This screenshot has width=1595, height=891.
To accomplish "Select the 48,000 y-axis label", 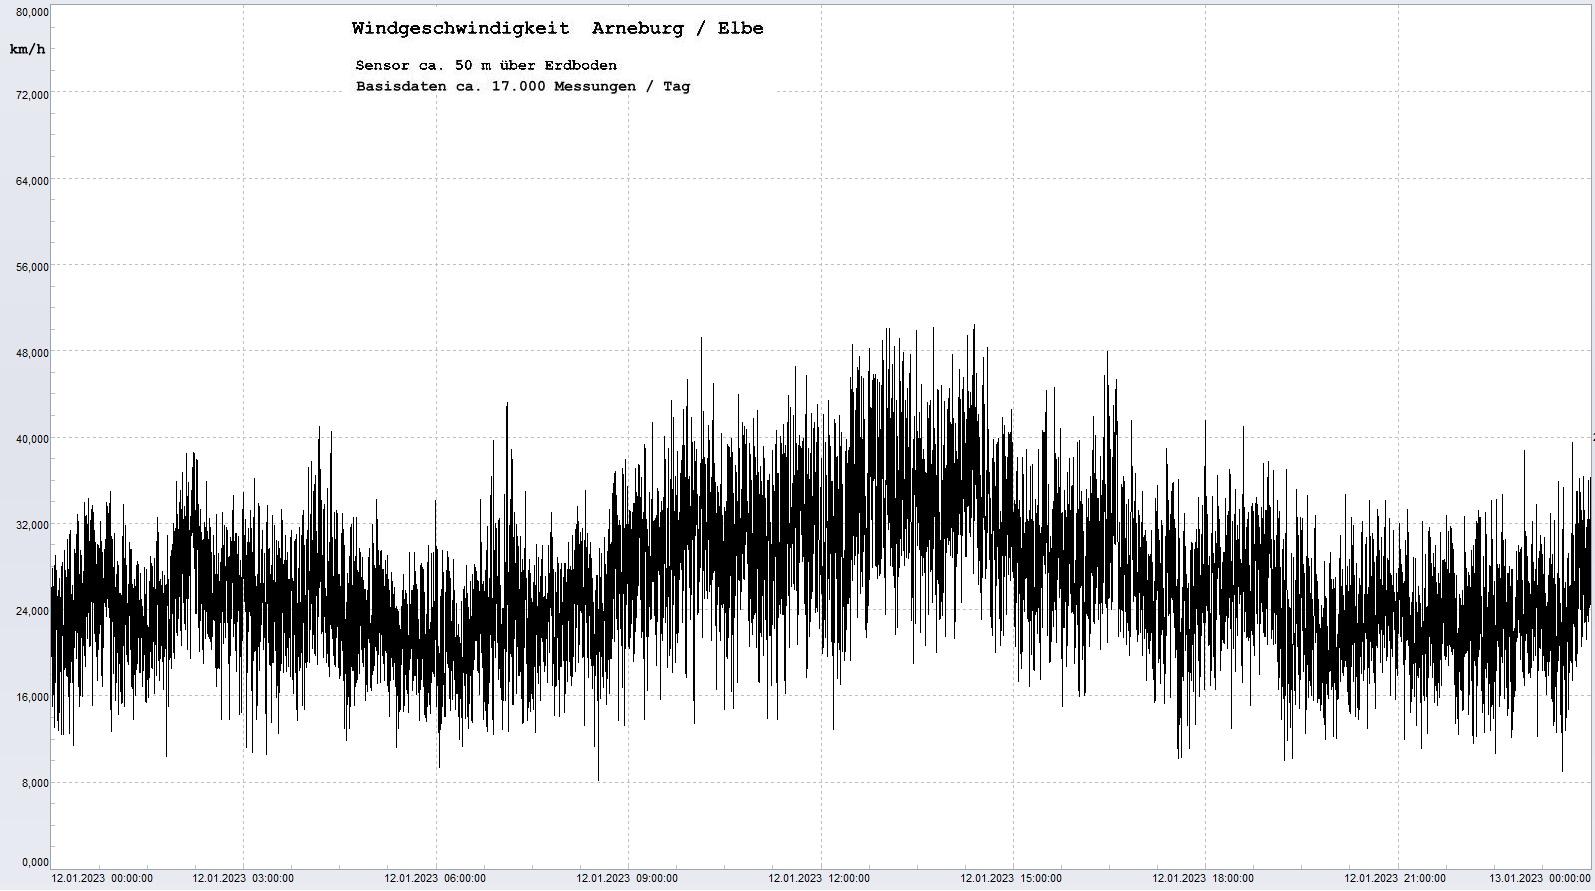I will (31, 353).
